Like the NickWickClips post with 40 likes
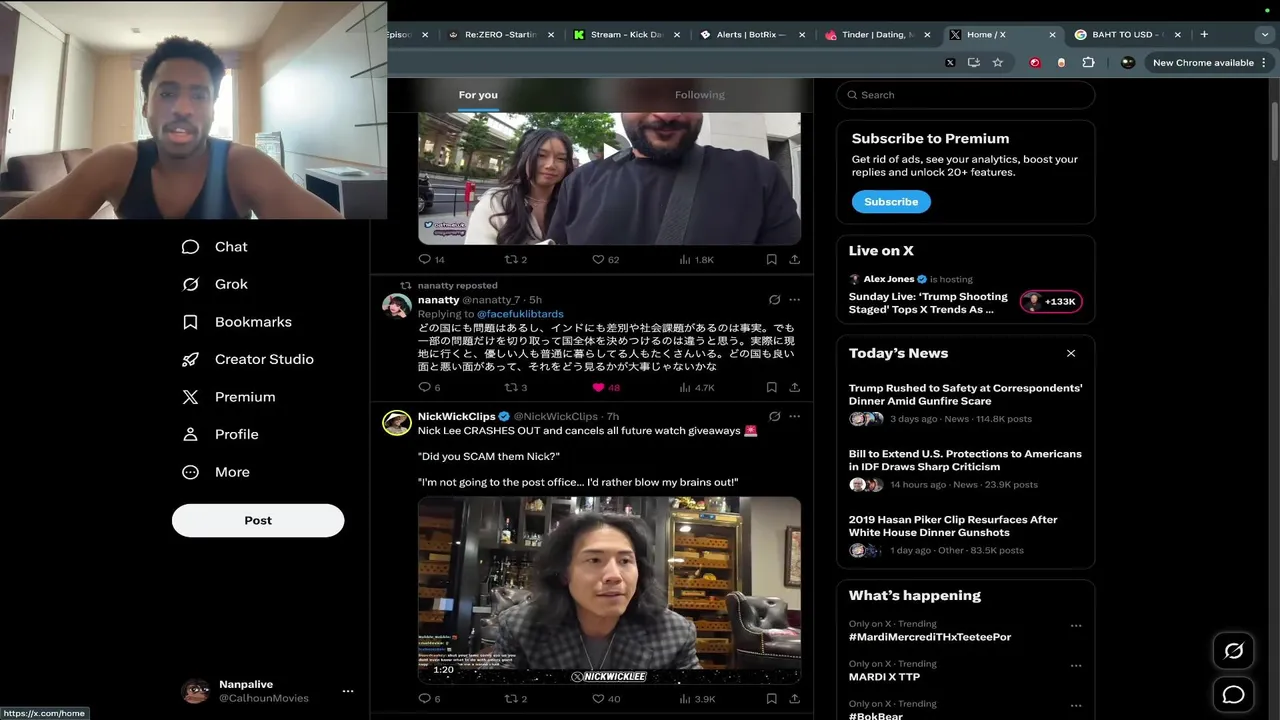The image size is (1280, 720). 605,699
